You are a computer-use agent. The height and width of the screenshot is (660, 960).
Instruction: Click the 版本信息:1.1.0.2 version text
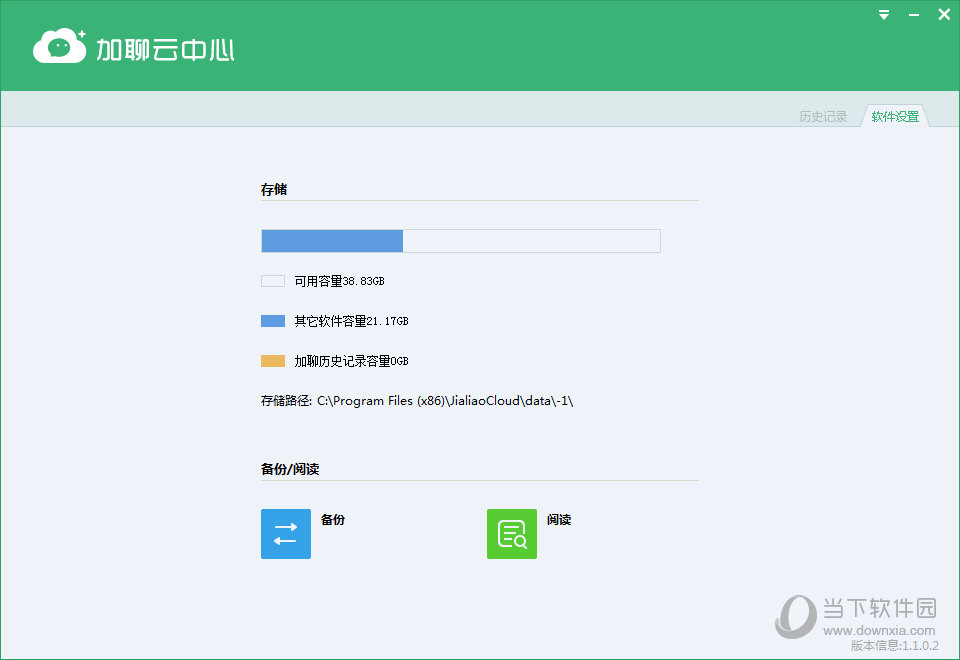tap(894, 645)
